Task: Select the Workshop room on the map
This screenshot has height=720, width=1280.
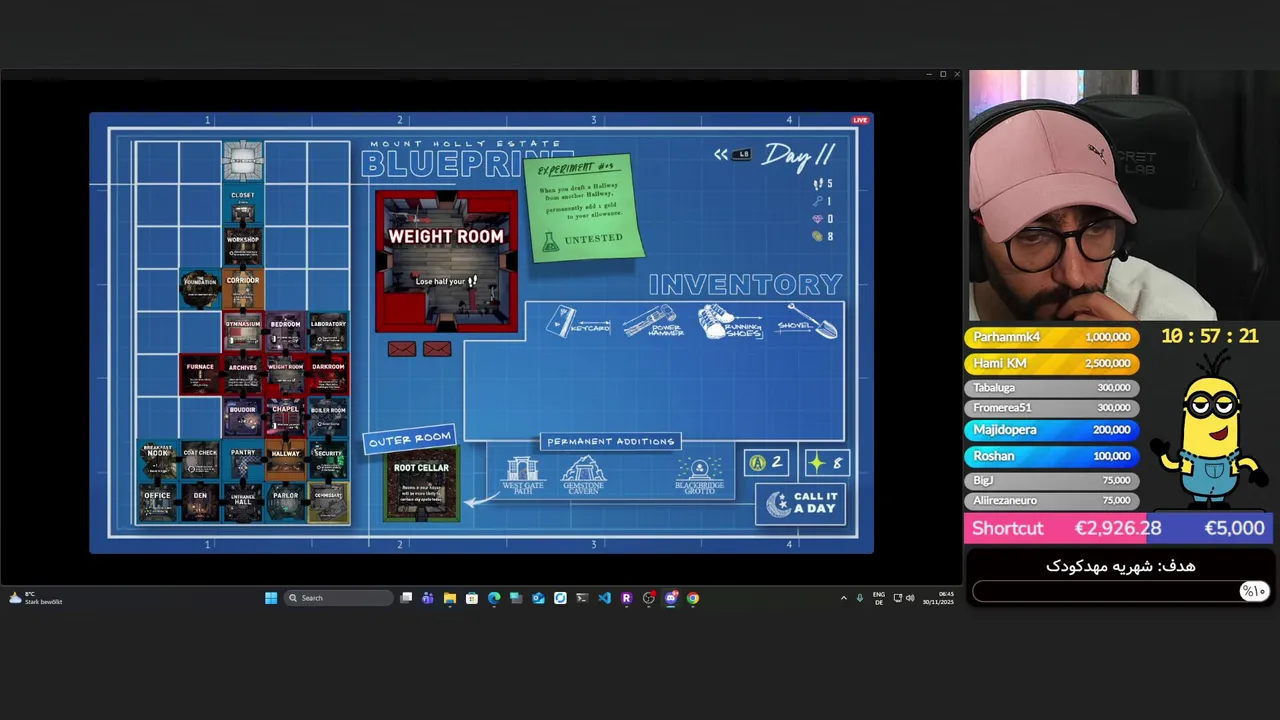Action: (x=243, y=248)
